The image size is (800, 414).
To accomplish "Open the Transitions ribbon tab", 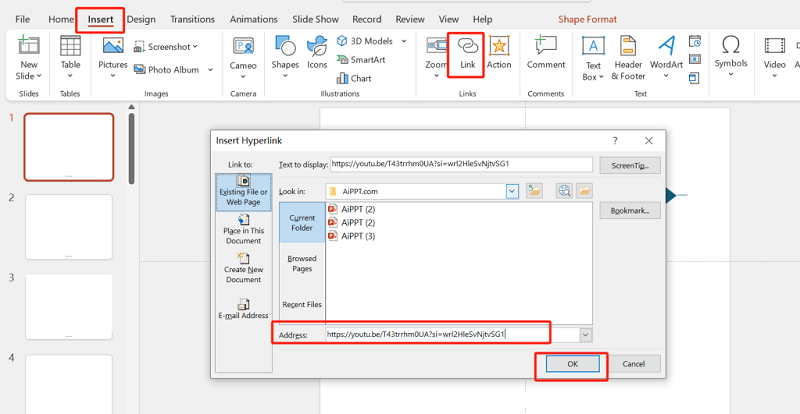I will 192,19.
